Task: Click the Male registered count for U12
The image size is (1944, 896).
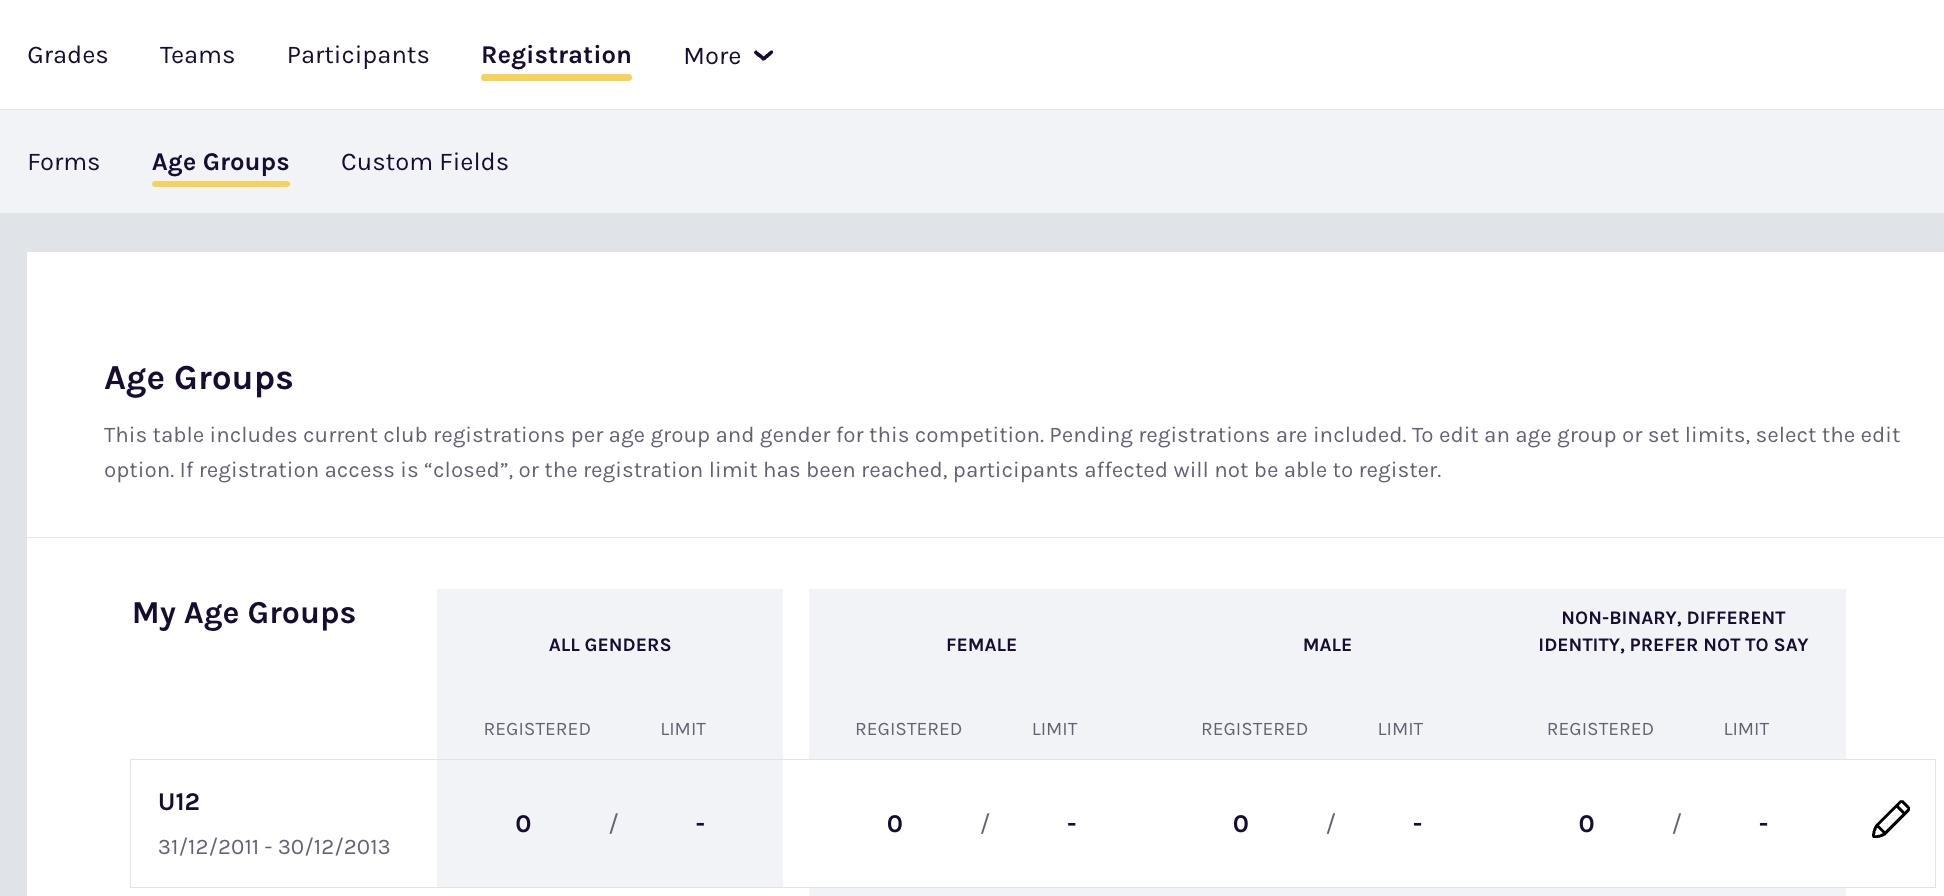Action: [1240, 824]
